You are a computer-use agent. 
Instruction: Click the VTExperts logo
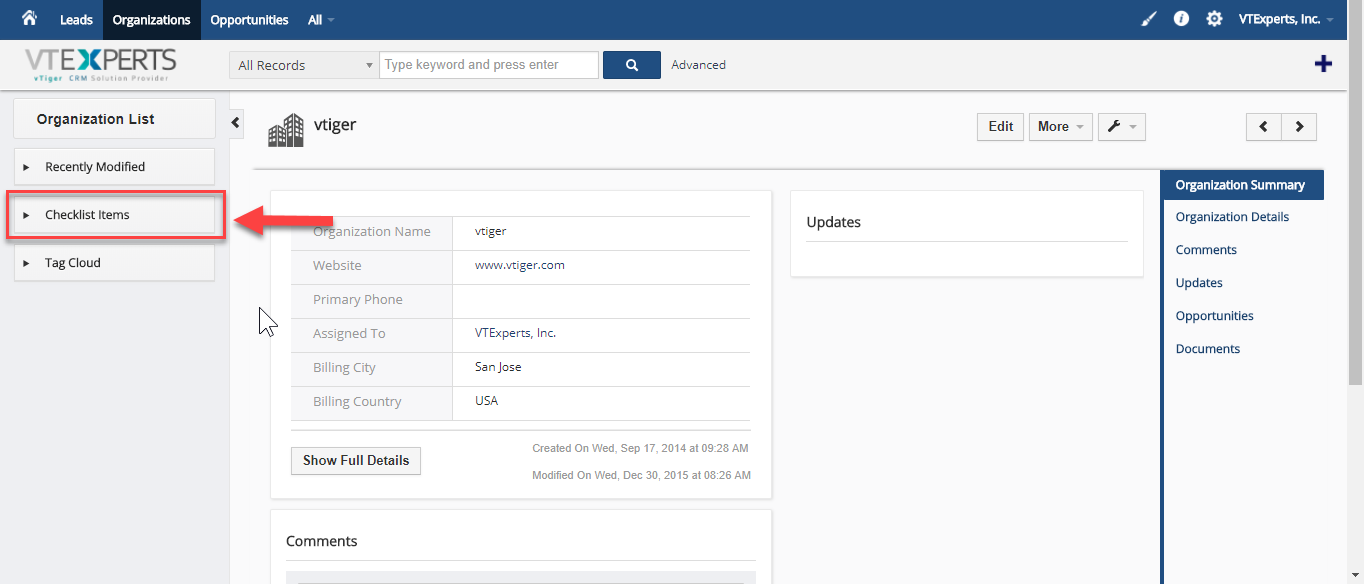click(101, 65)
